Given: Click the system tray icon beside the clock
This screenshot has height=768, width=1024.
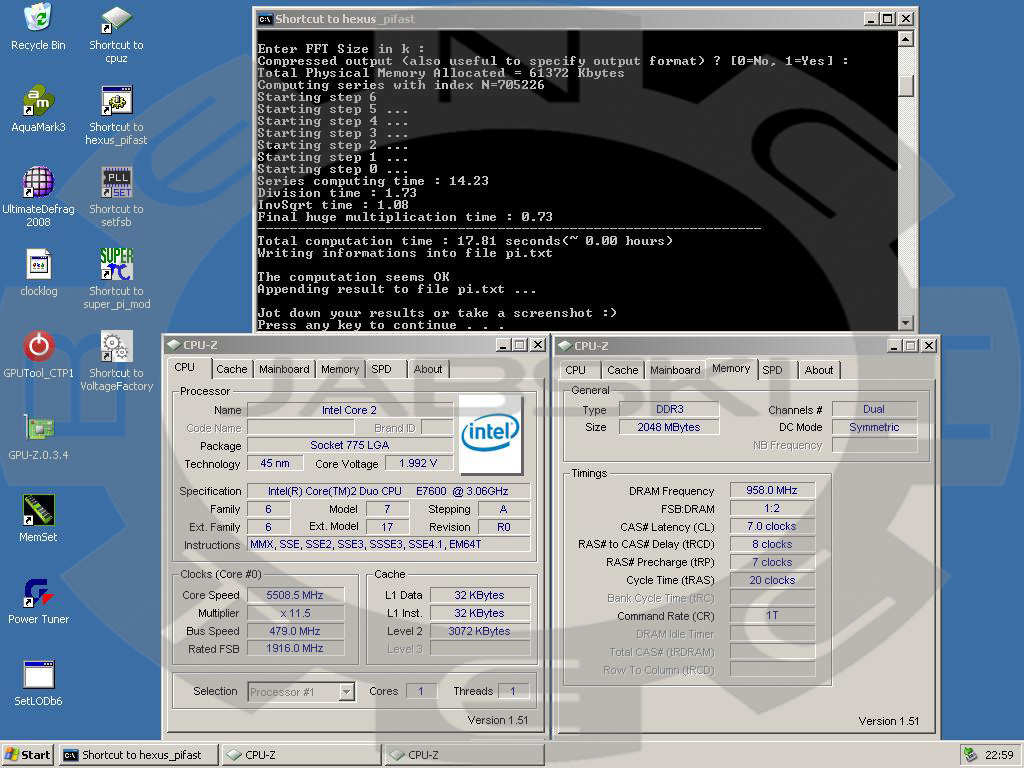Looking at the screenshot, I should [970, 754].
